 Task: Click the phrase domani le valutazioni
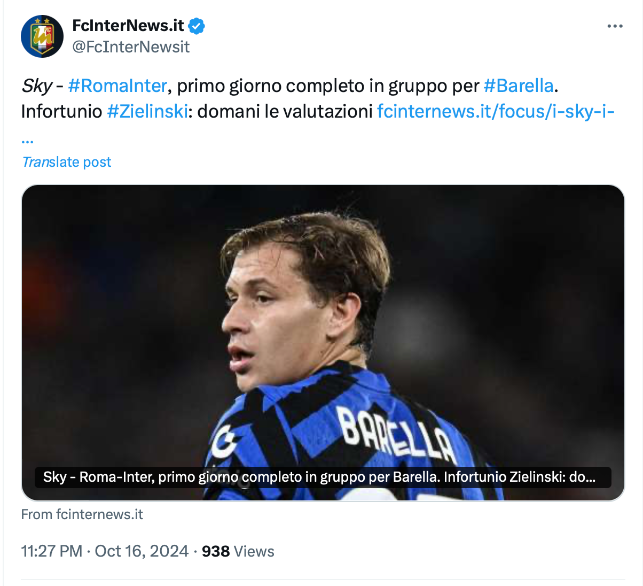291,112
